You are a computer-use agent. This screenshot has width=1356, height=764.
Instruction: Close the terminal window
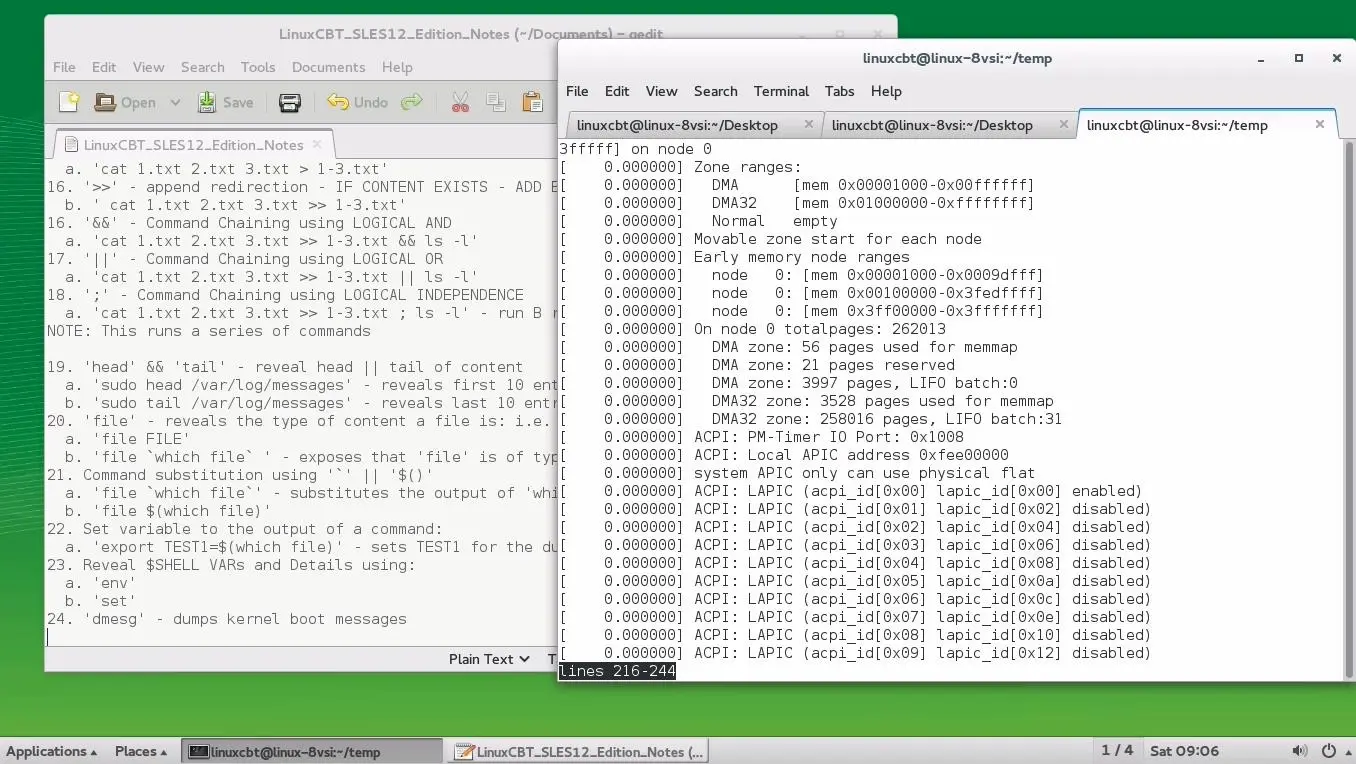[x=1336, y=58]
